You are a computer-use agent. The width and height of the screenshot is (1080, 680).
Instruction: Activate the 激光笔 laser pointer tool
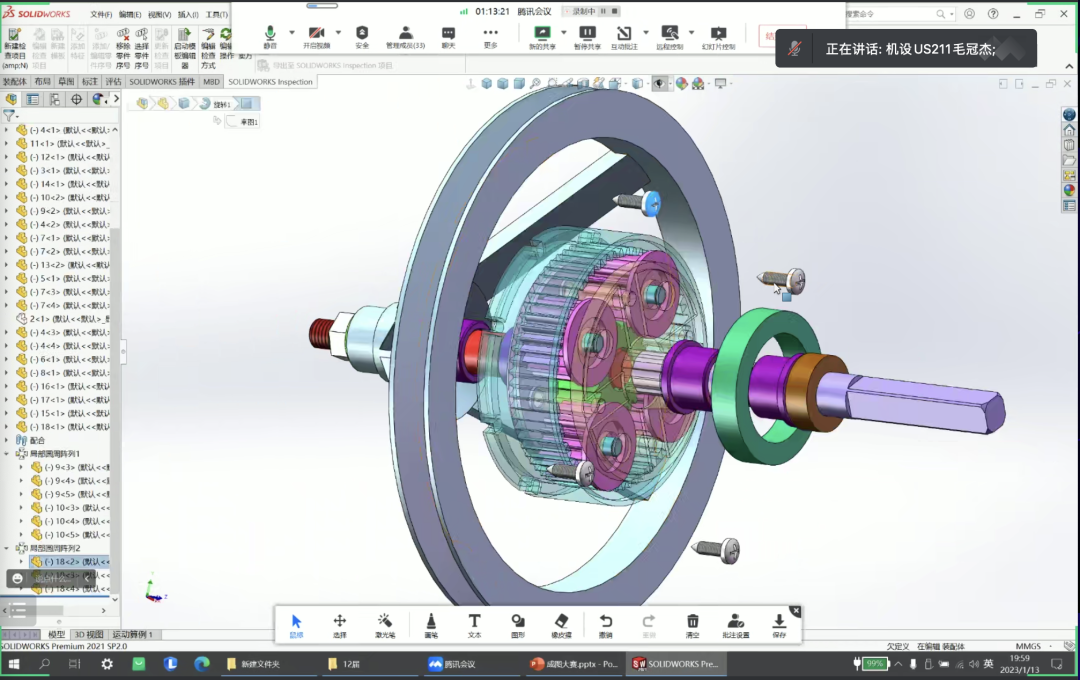pos(385,625)
